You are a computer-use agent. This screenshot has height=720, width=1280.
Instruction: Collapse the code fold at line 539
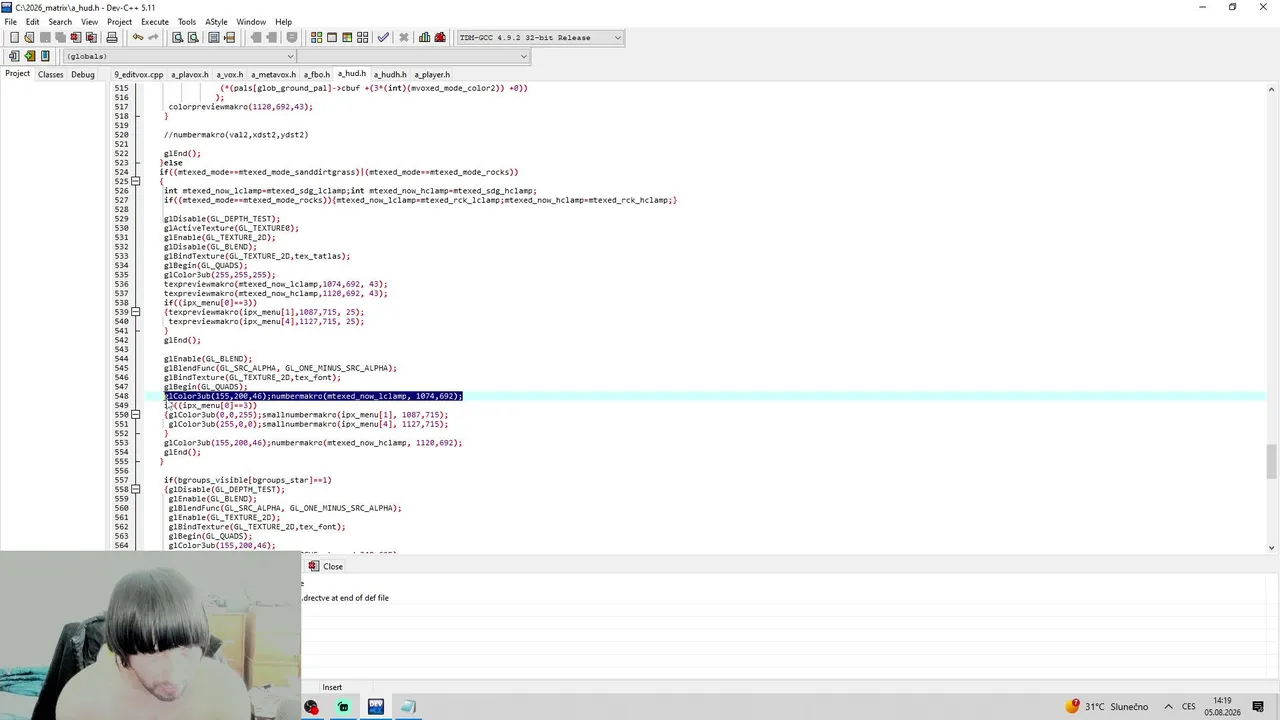[136, 312]
